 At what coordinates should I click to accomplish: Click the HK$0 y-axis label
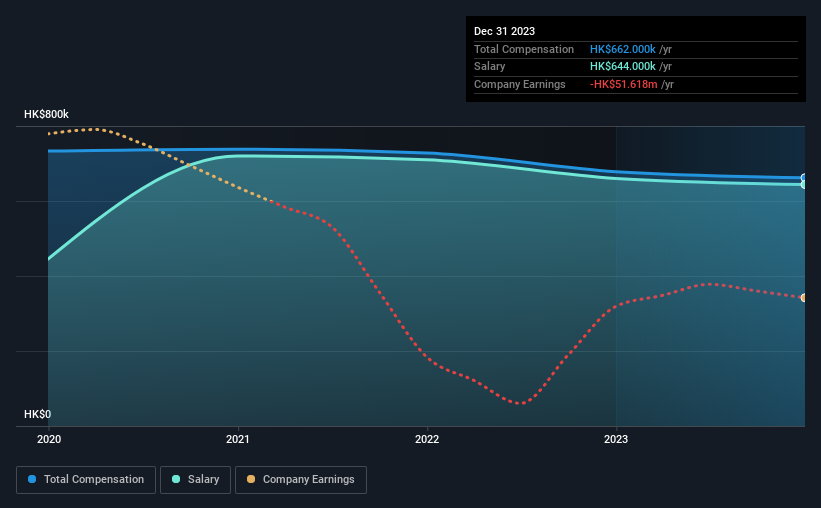(x=38, y=414)
